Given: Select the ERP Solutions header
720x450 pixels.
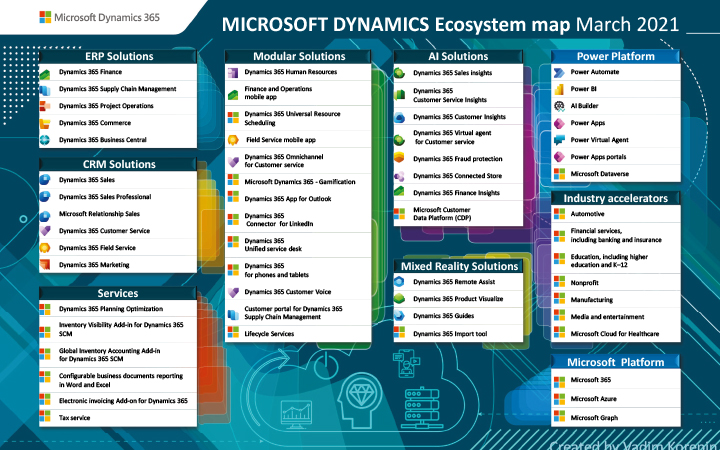Looking at the screenshot, I should tap(118, 56).
